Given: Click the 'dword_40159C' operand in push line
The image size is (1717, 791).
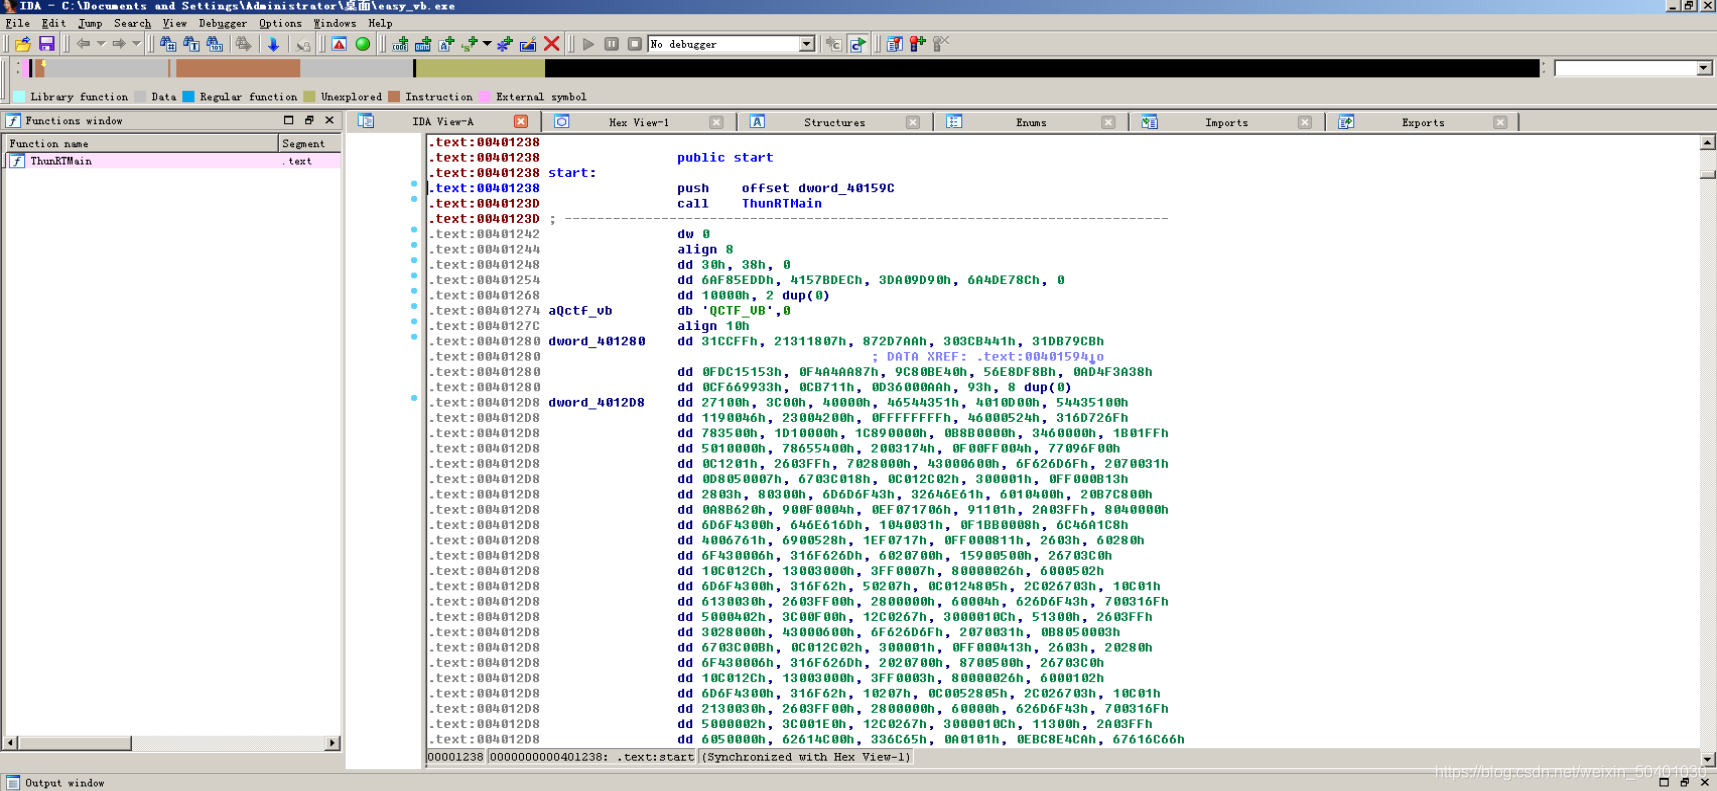Looking at the screenshot, I should click(x=846, y=188).
